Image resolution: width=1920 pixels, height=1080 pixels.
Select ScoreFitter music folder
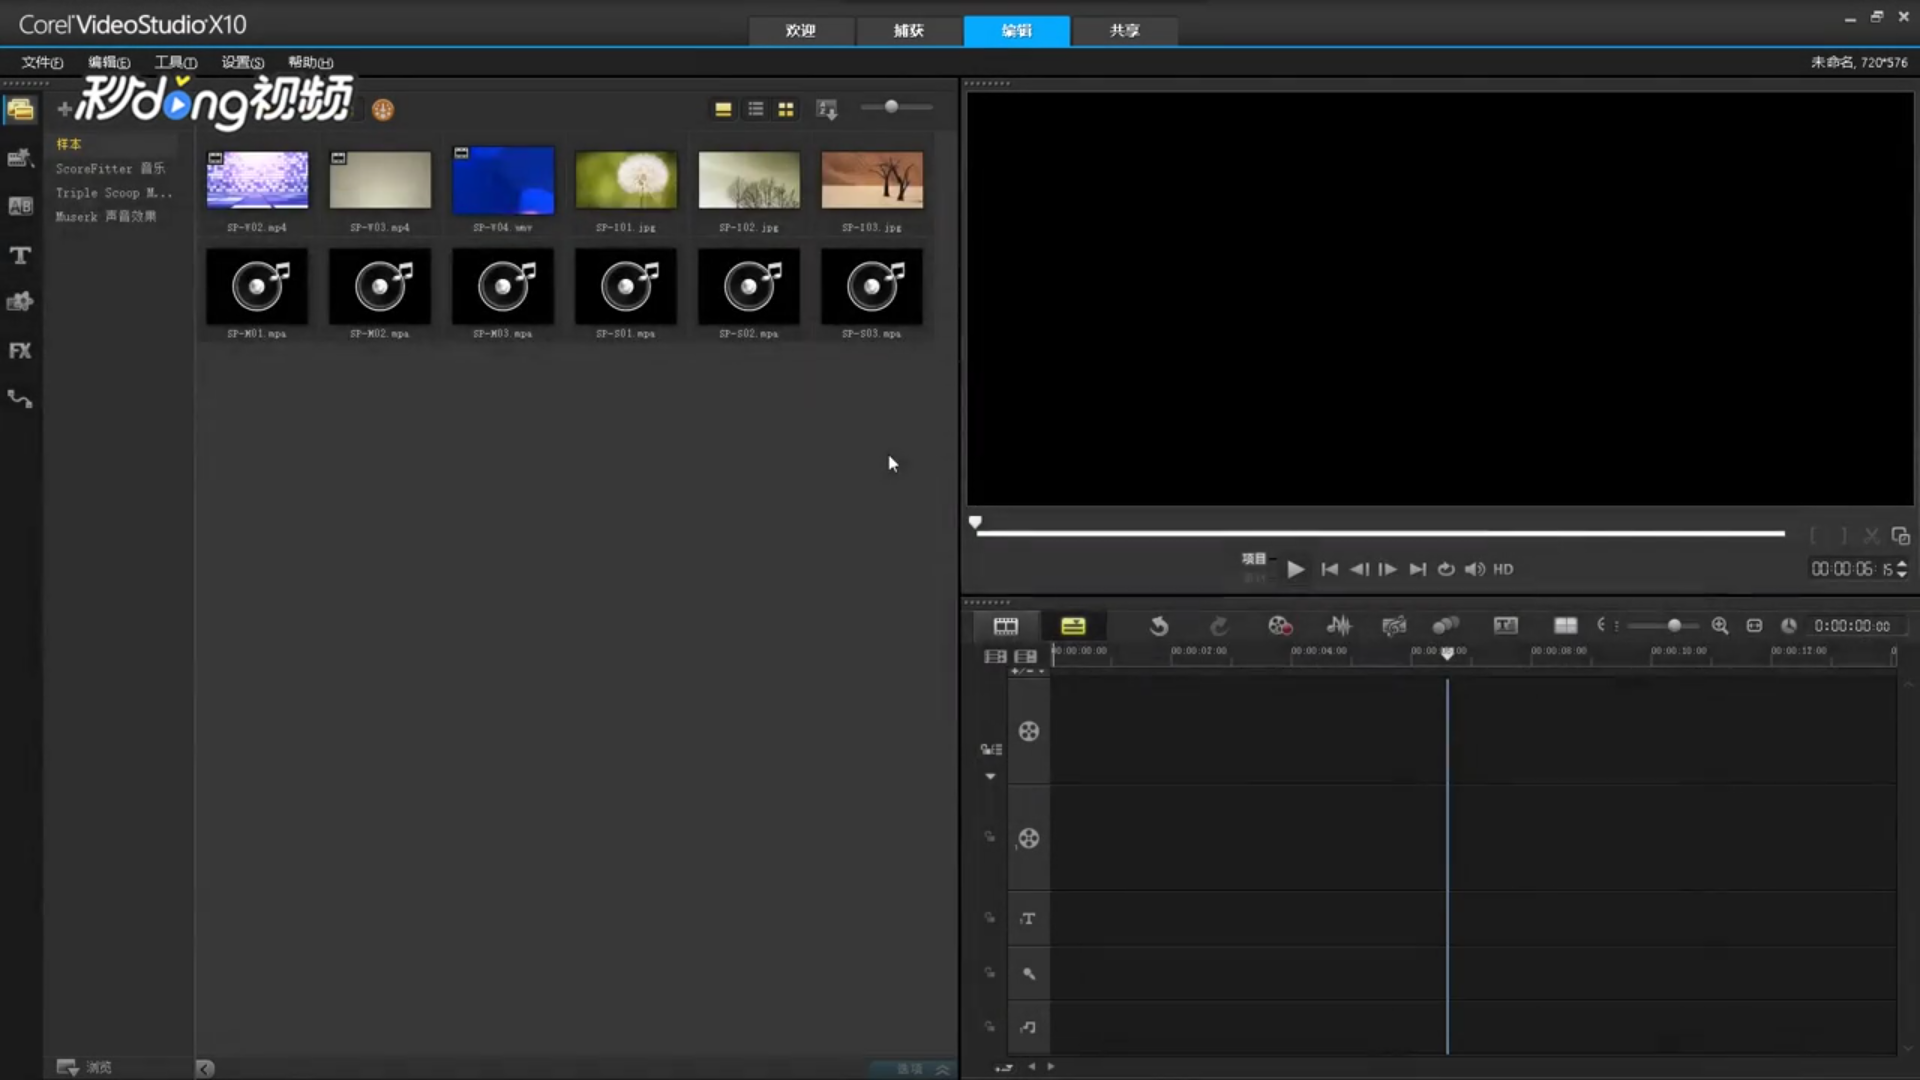110,168
